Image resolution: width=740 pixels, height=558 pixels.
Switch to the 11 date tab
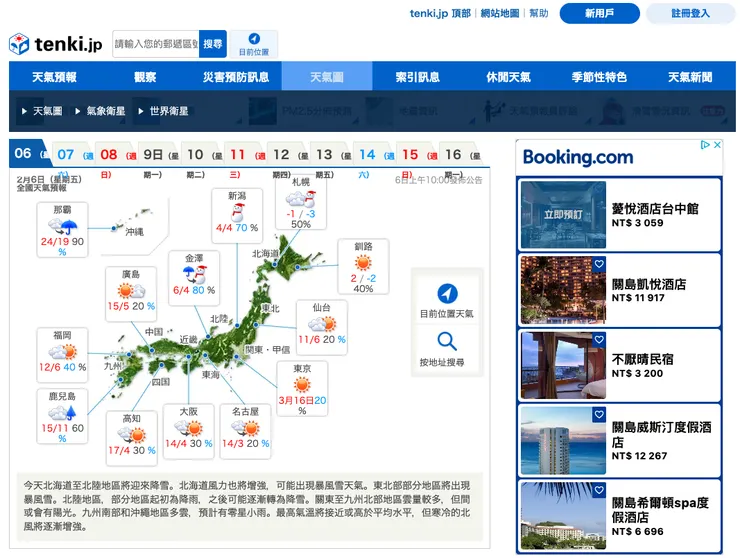coord(245,154)
